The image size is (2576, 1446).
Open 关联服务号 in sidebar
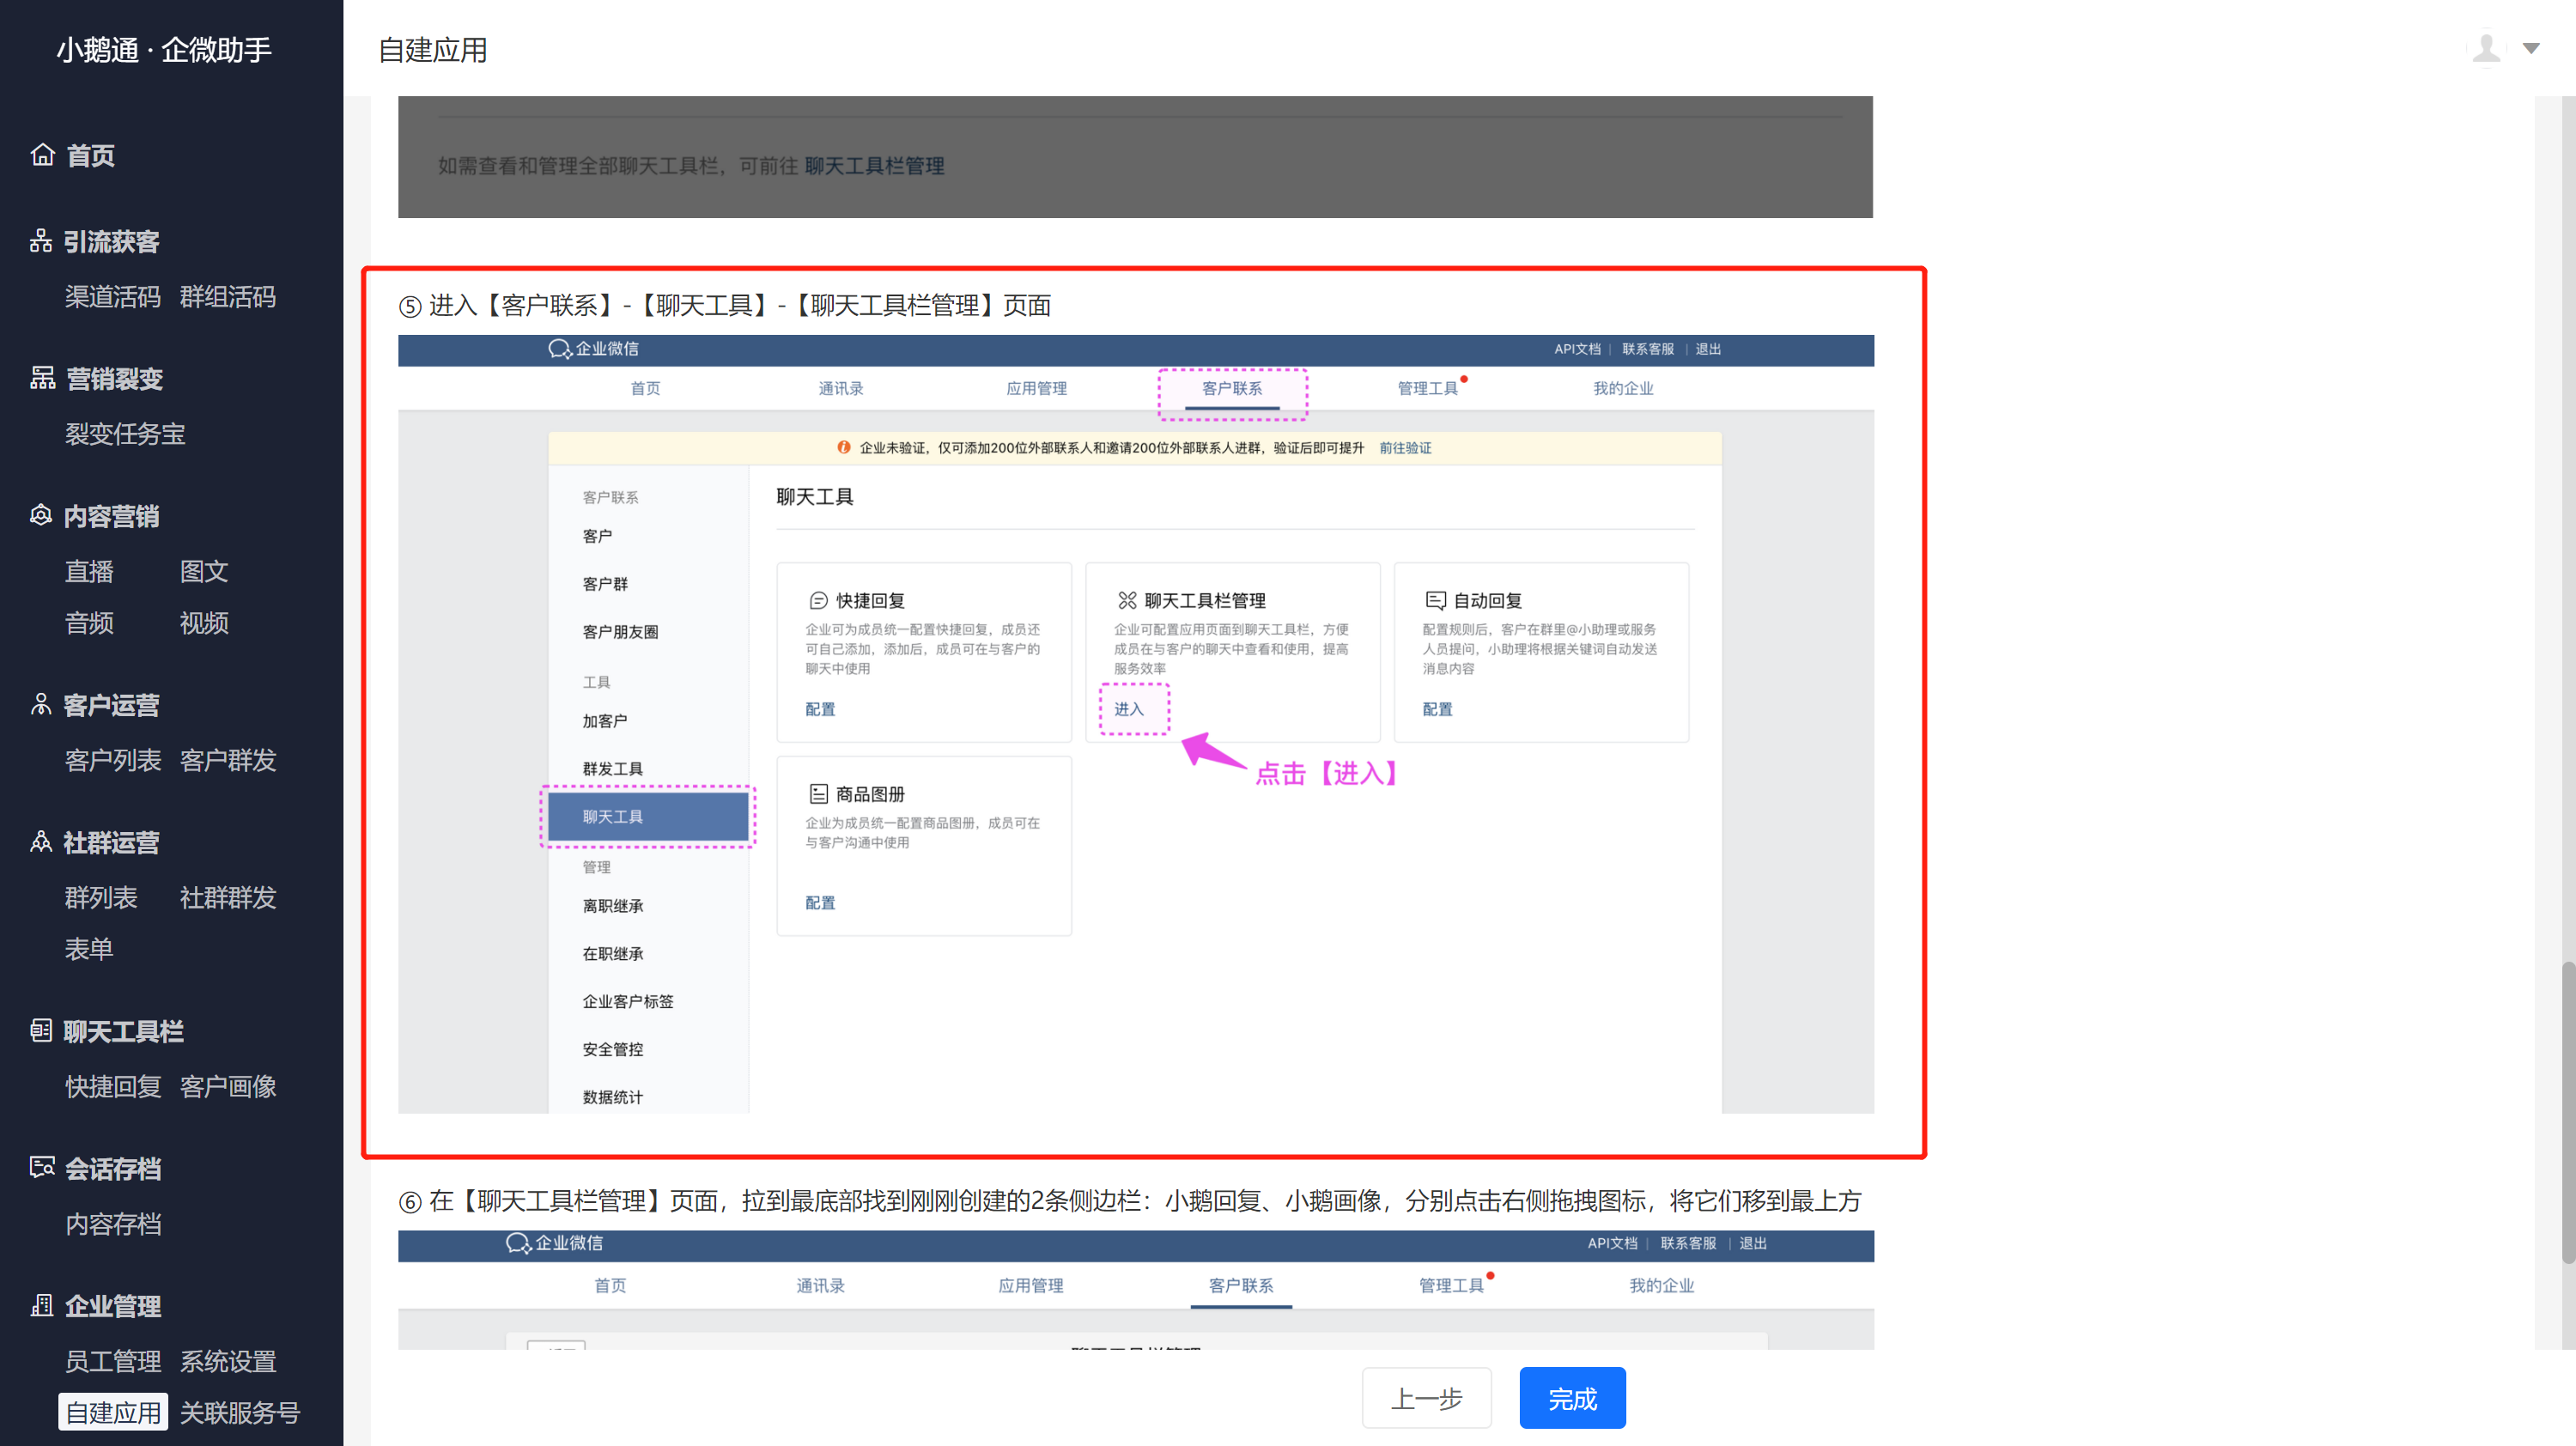(x=240, y=1412)
